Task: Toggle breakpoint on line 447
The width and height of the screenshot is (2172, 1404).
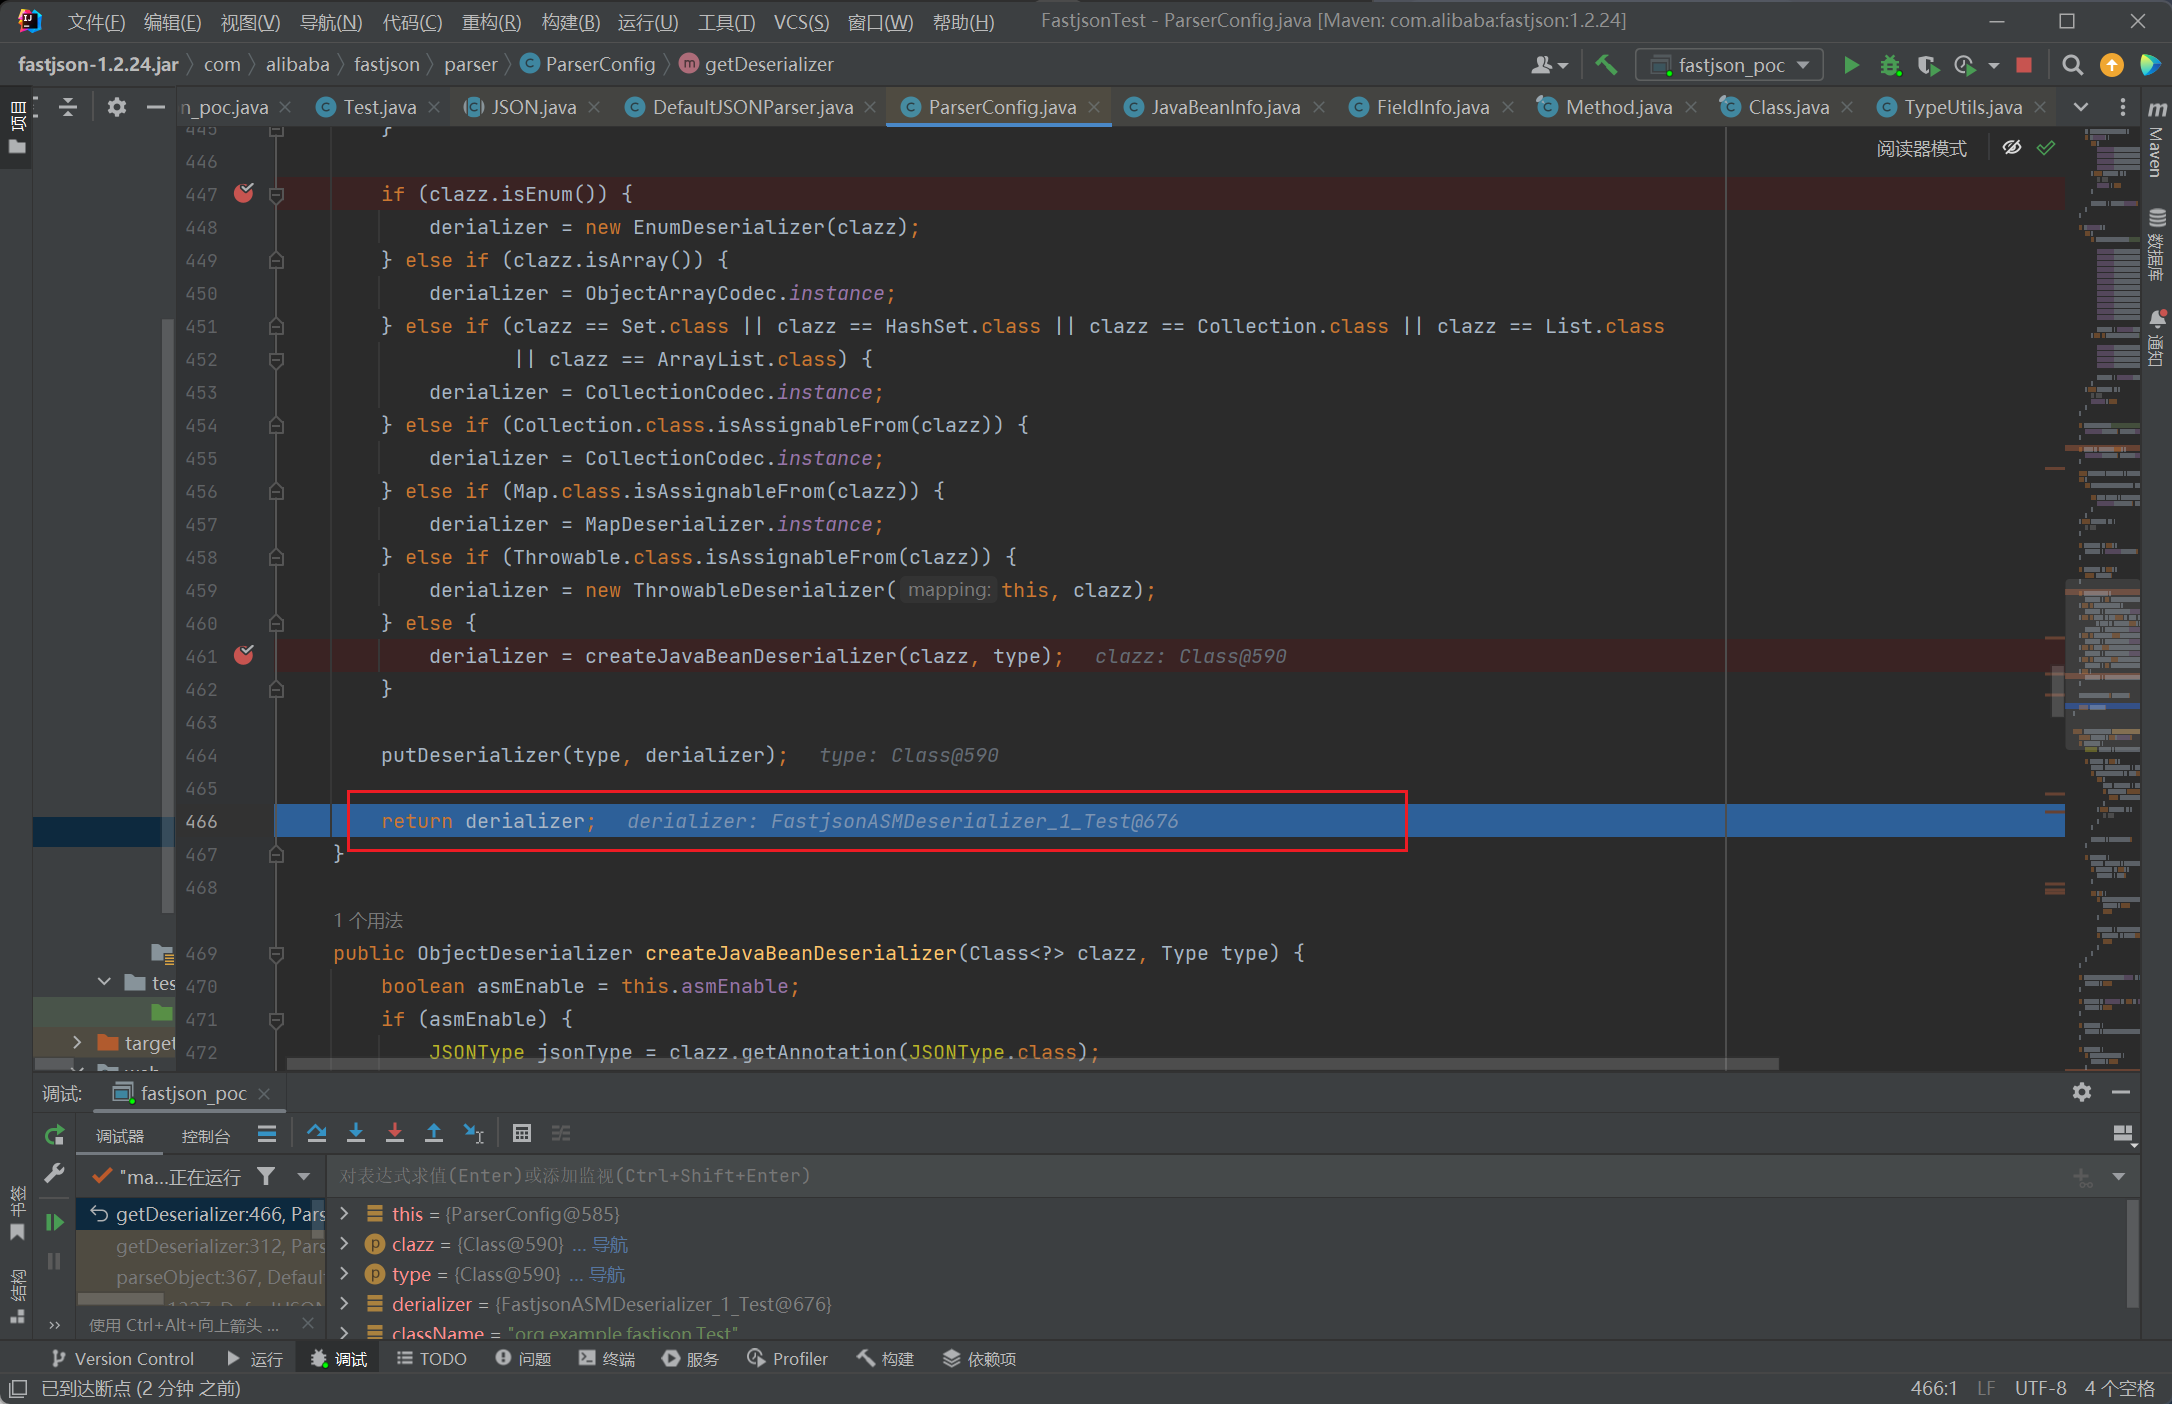Action: click(244, 193)
